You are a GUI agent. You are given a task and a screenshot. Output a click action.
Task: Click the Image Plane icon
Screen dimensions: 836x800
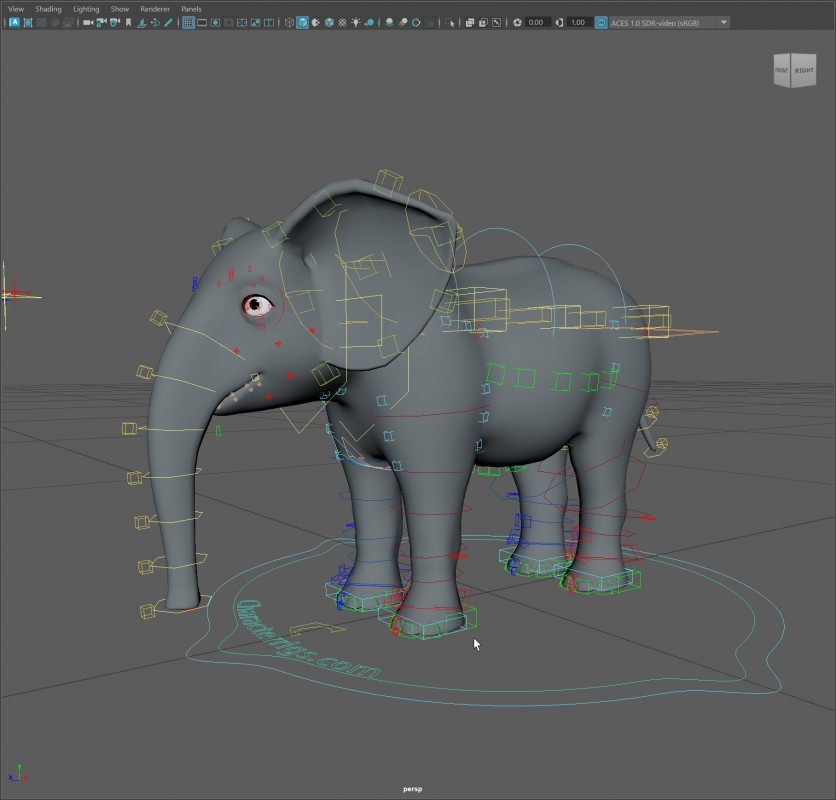click(142, 22)
